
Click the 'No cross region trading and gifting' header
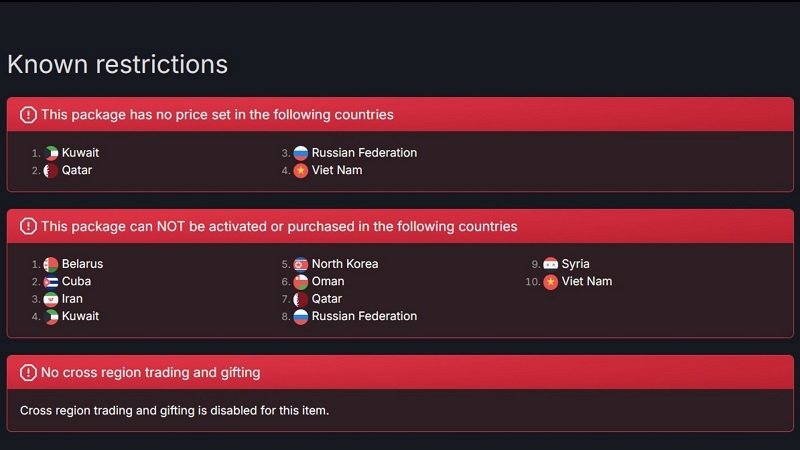pyautogui.click(x=150, y=373)
